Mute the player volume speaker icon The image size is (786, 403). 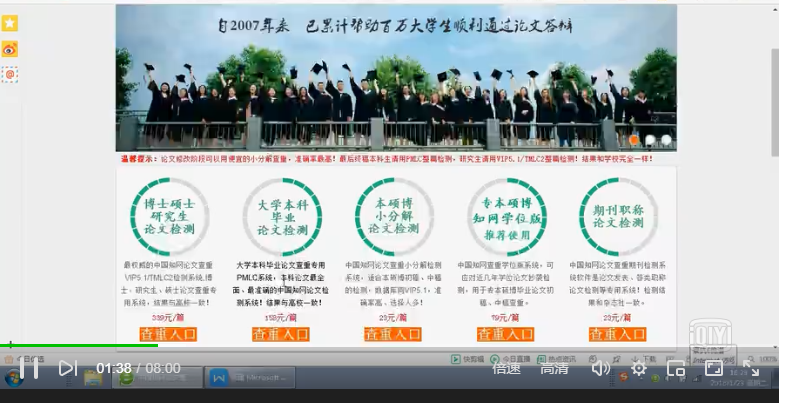(600, 368)
